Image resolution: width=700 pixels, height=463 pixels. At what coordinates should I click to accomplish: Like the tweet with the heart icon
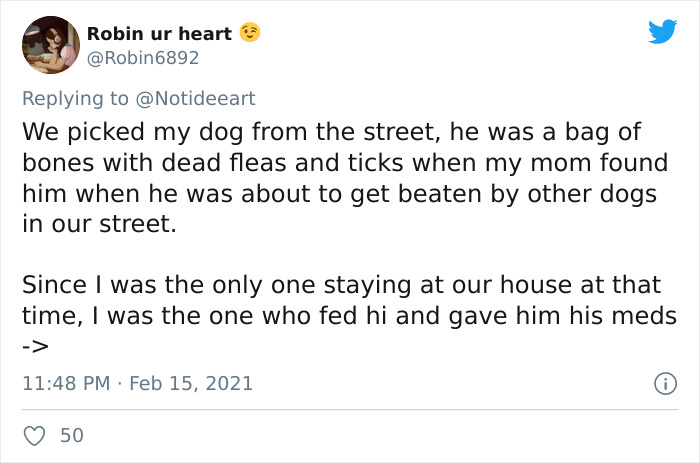[34, 435]
